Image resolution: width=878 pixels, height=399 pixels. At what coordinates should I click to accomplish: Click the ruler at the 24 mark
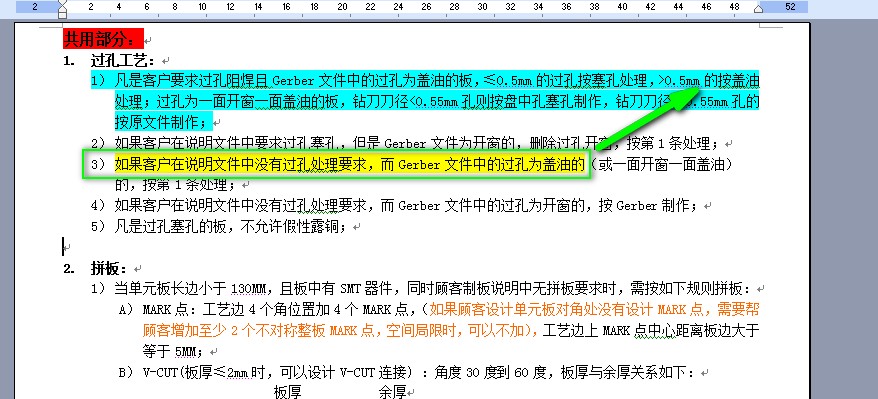click(x=398, y=7)
